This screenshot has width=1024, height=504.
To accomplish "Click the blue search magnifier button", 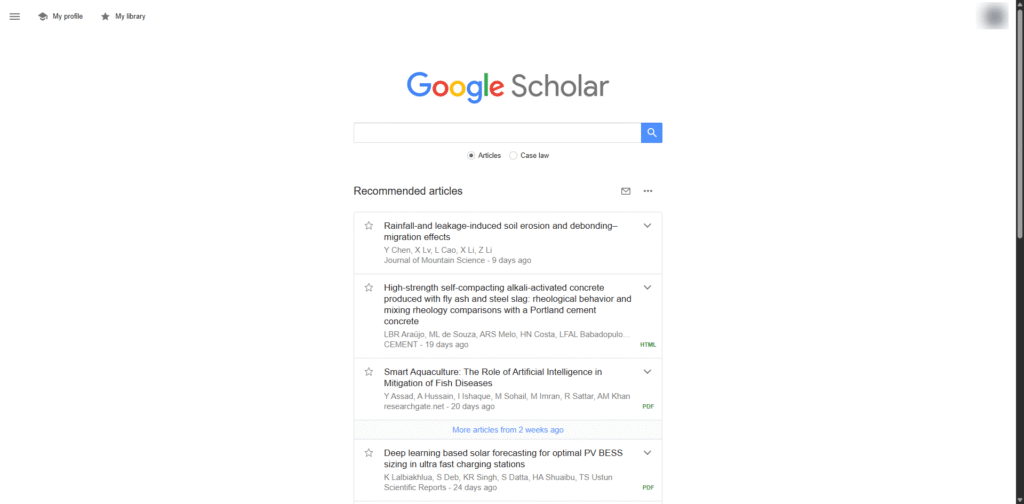I will coord(651,133).
